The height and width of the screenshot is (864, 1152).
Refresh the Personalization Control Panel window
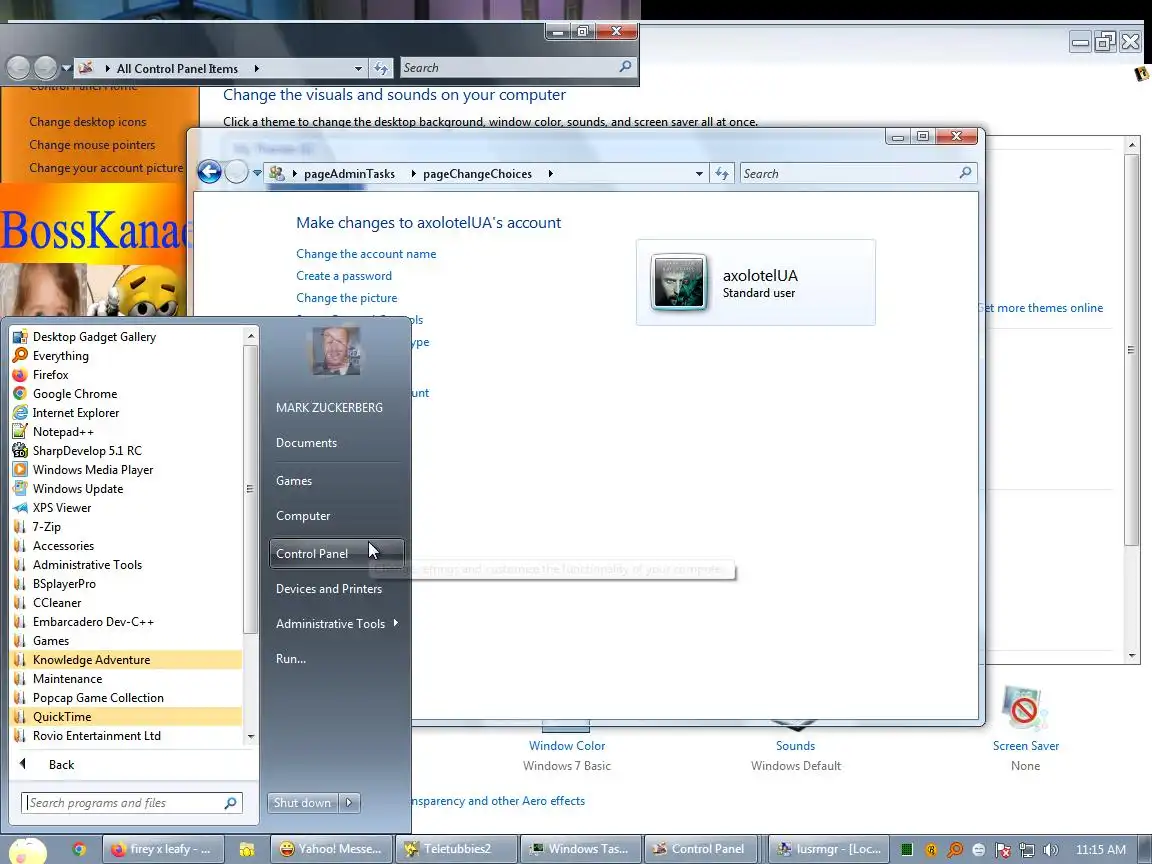tap(381, 68)
